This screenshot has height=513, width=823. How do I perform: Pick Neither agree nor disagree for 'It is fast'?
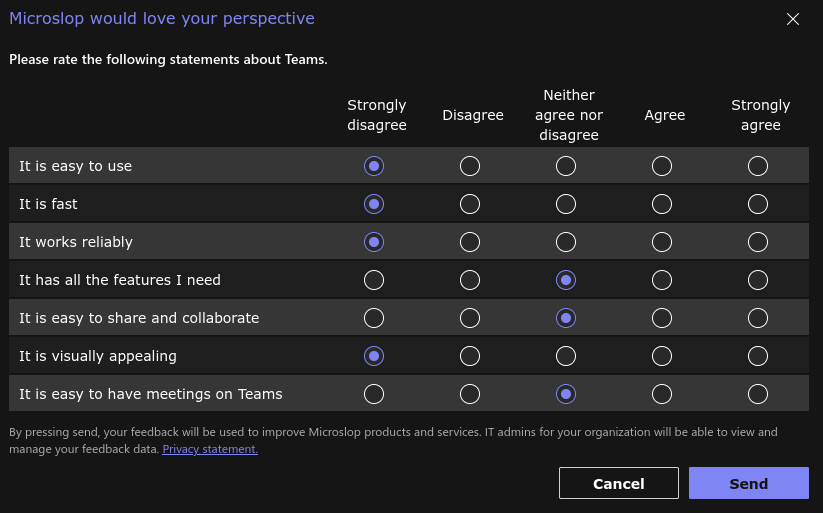click(566, 204)
